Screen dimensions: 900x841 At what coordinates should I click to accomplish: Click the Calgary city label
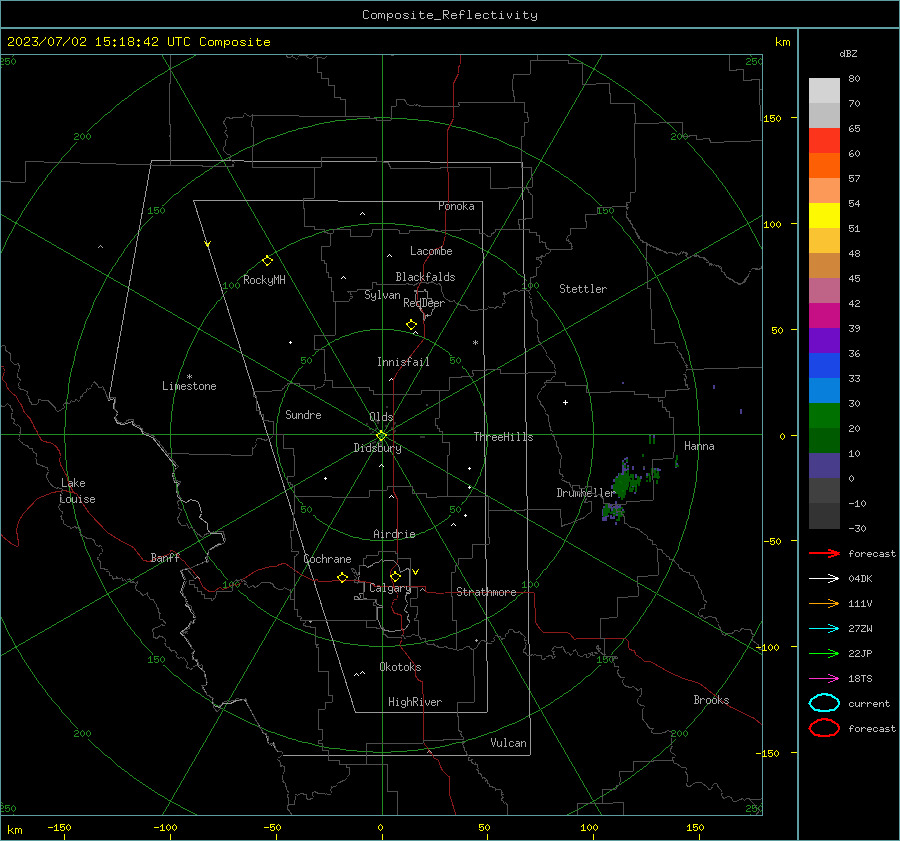tap(390, 588)
